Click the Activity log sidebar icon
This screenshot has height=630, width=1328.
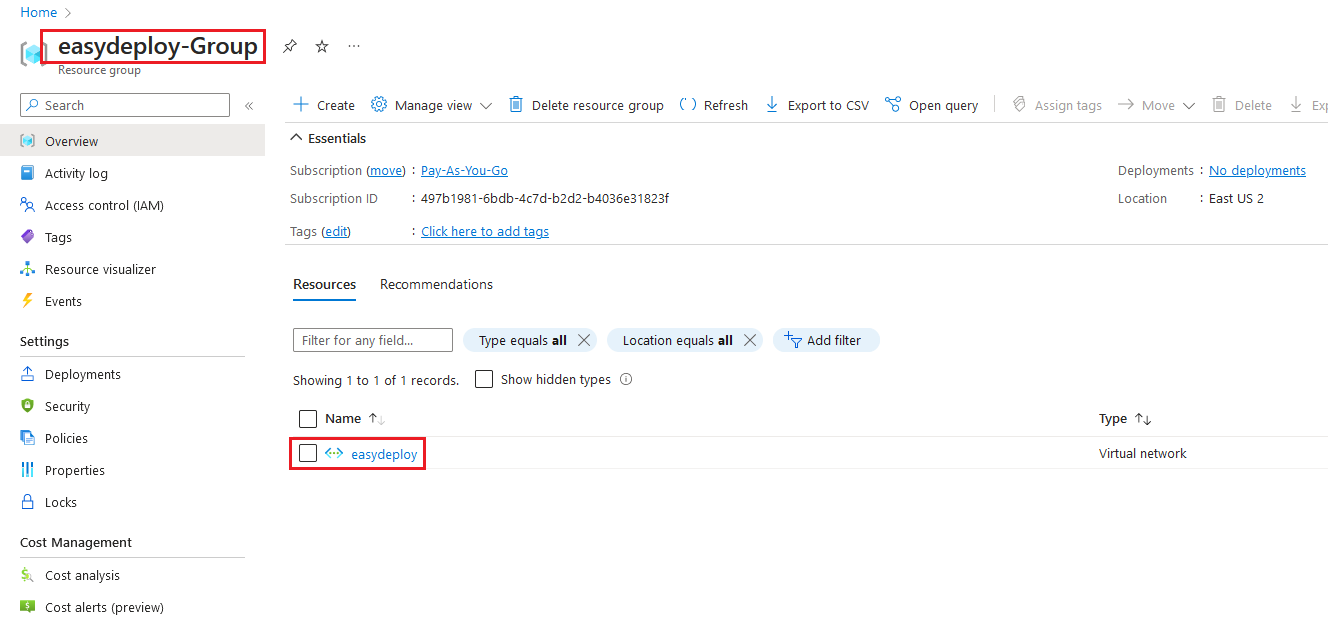click(28, 173)
